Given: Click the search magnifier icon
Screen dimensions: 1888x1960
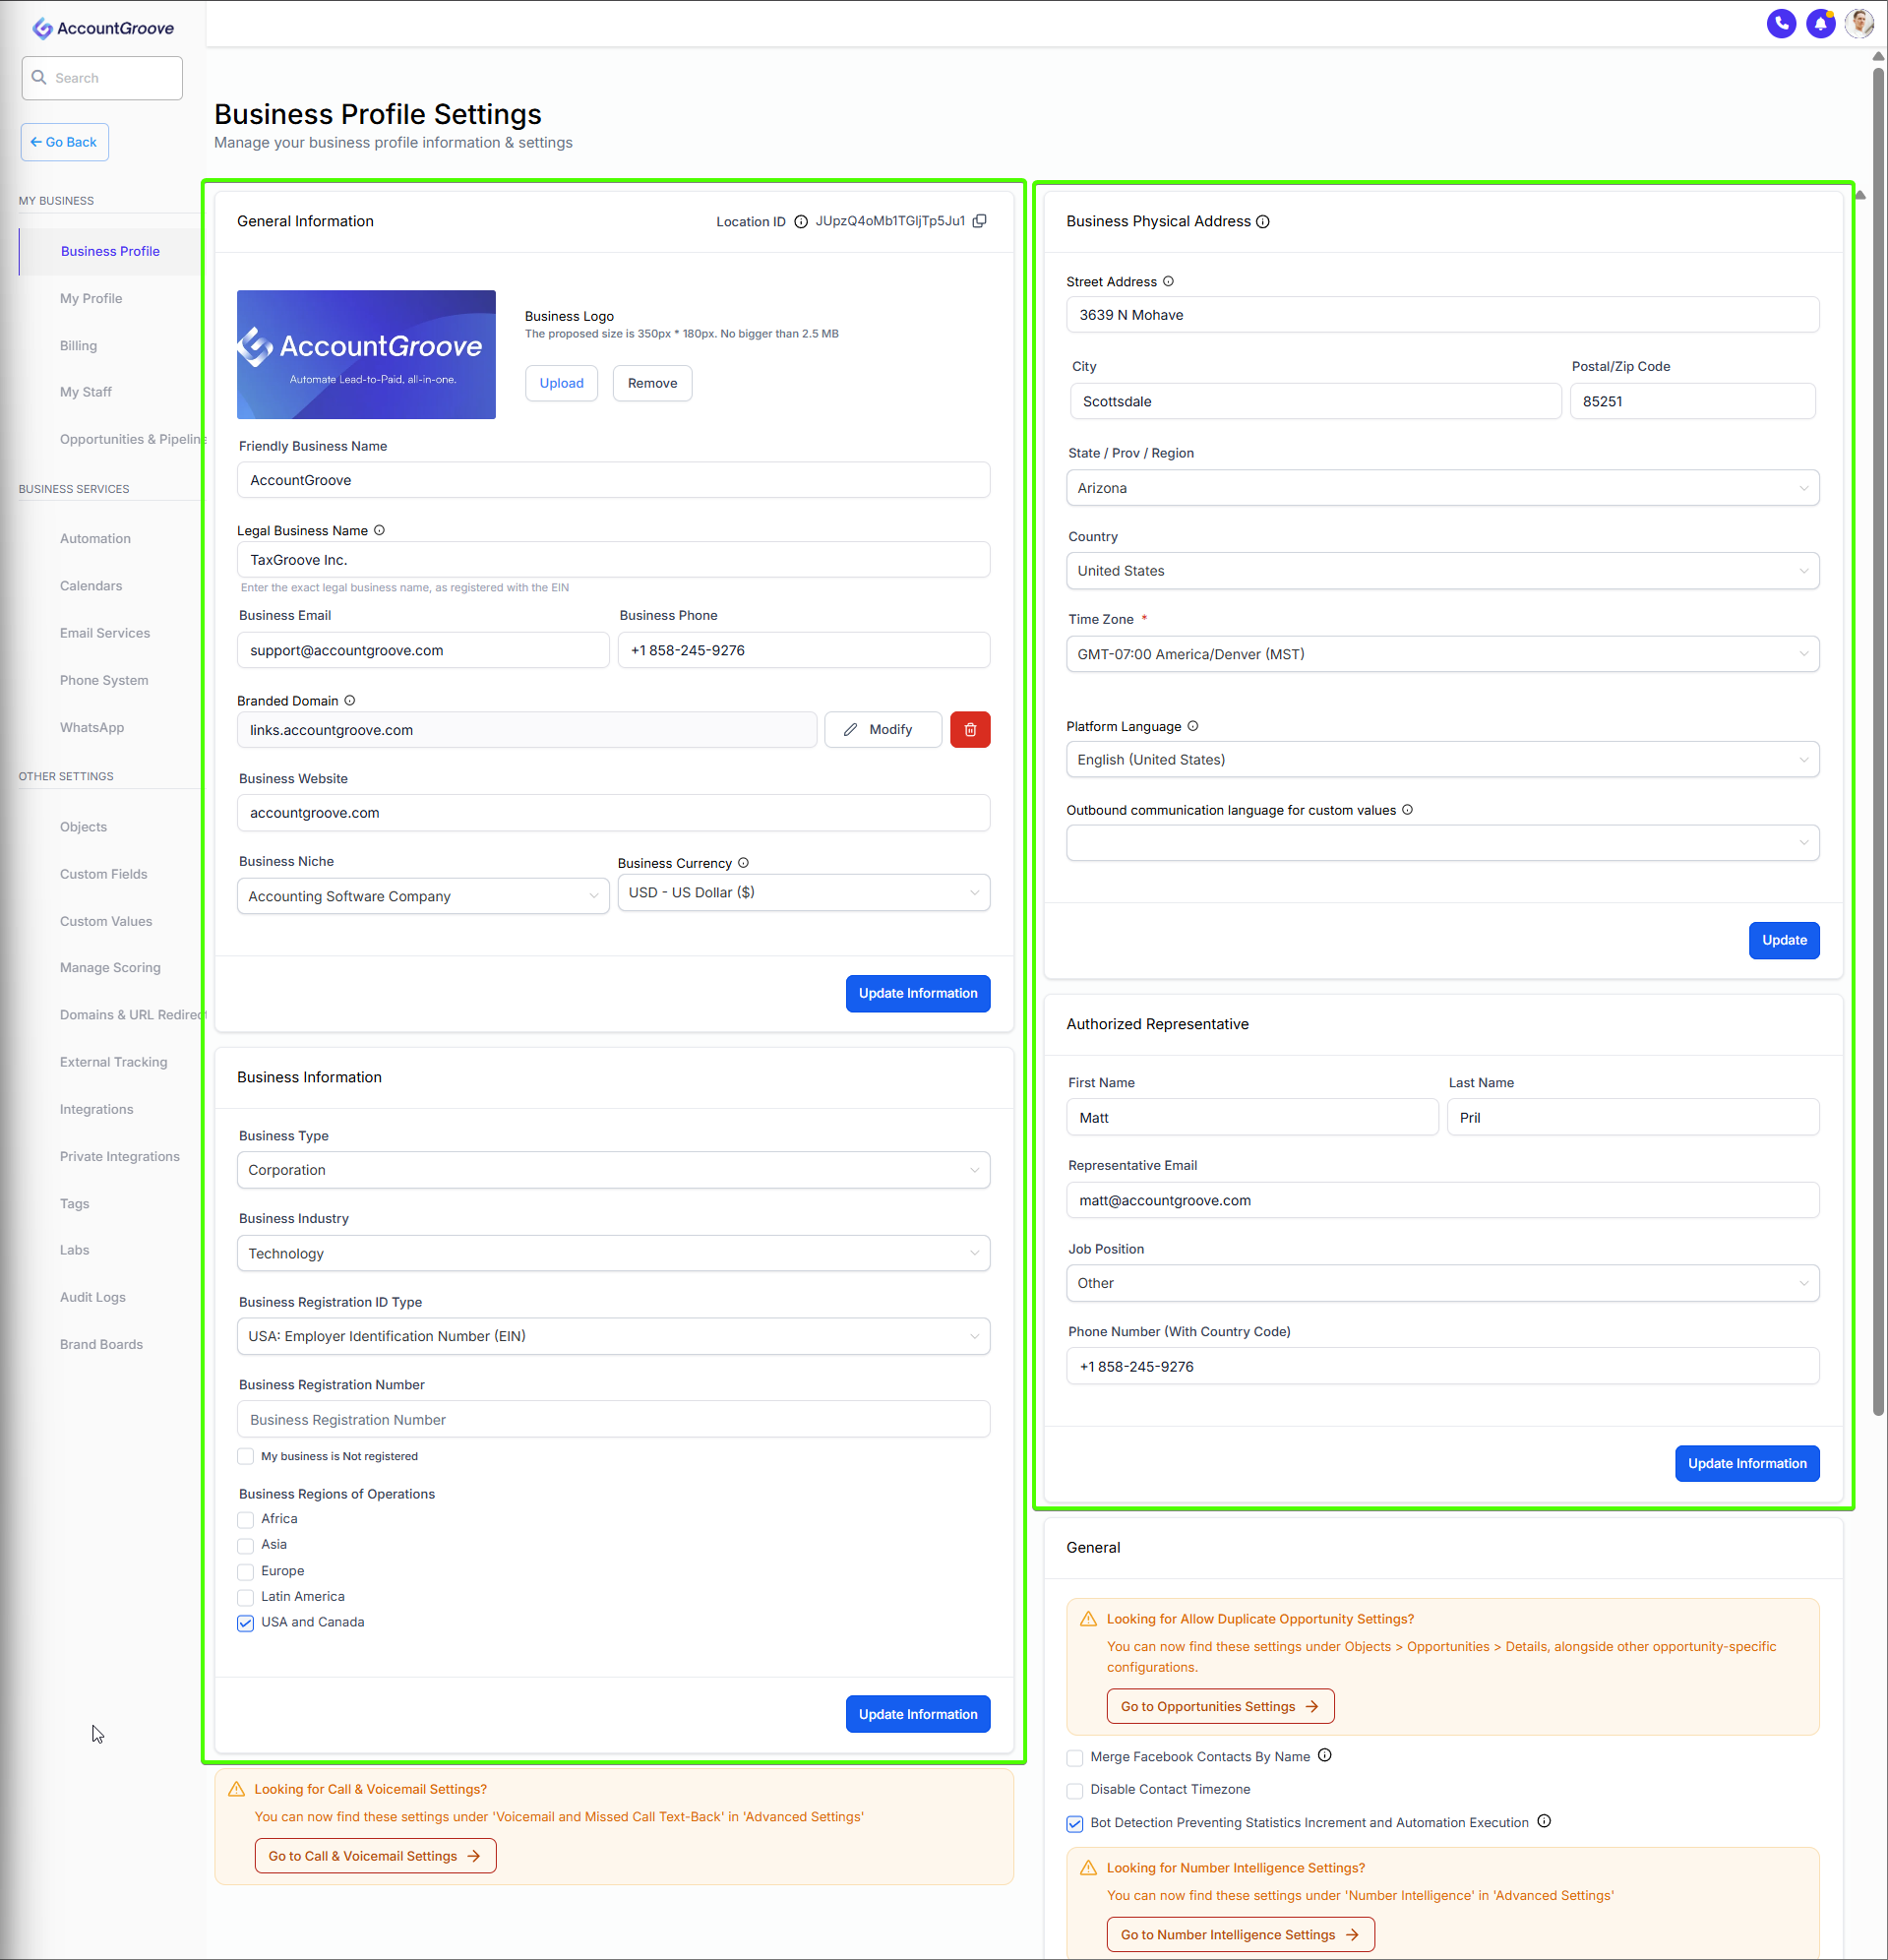Looking at the screenshot, I should [39, 77].
